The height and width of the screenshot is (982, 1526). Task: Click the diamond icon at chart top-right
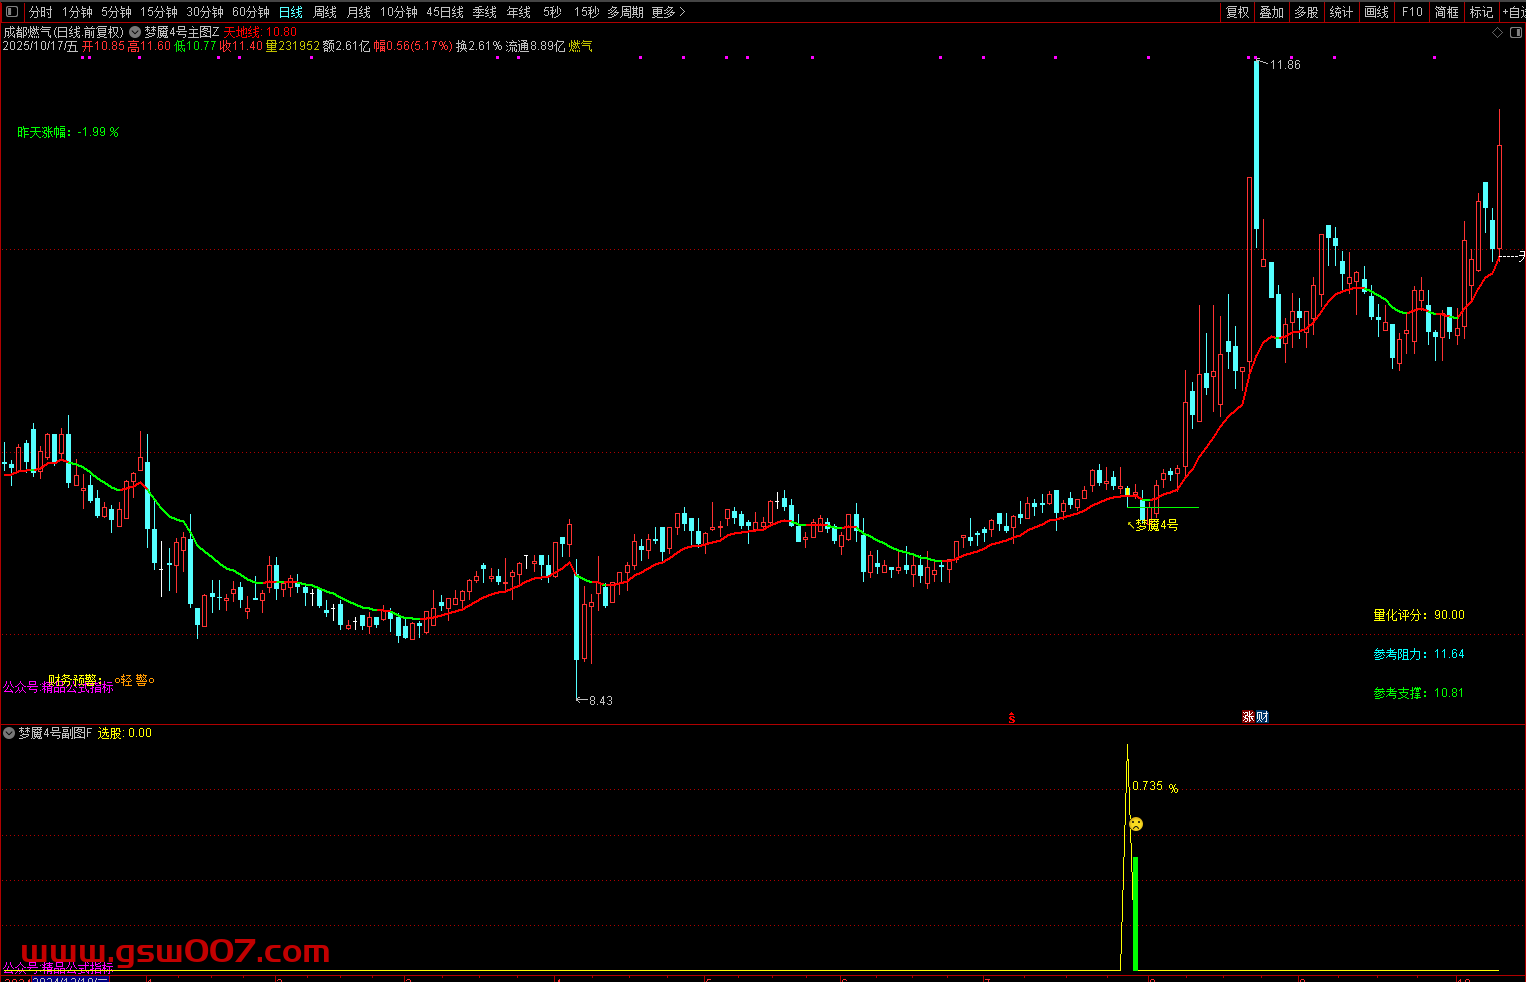(x=1497, y=32)
